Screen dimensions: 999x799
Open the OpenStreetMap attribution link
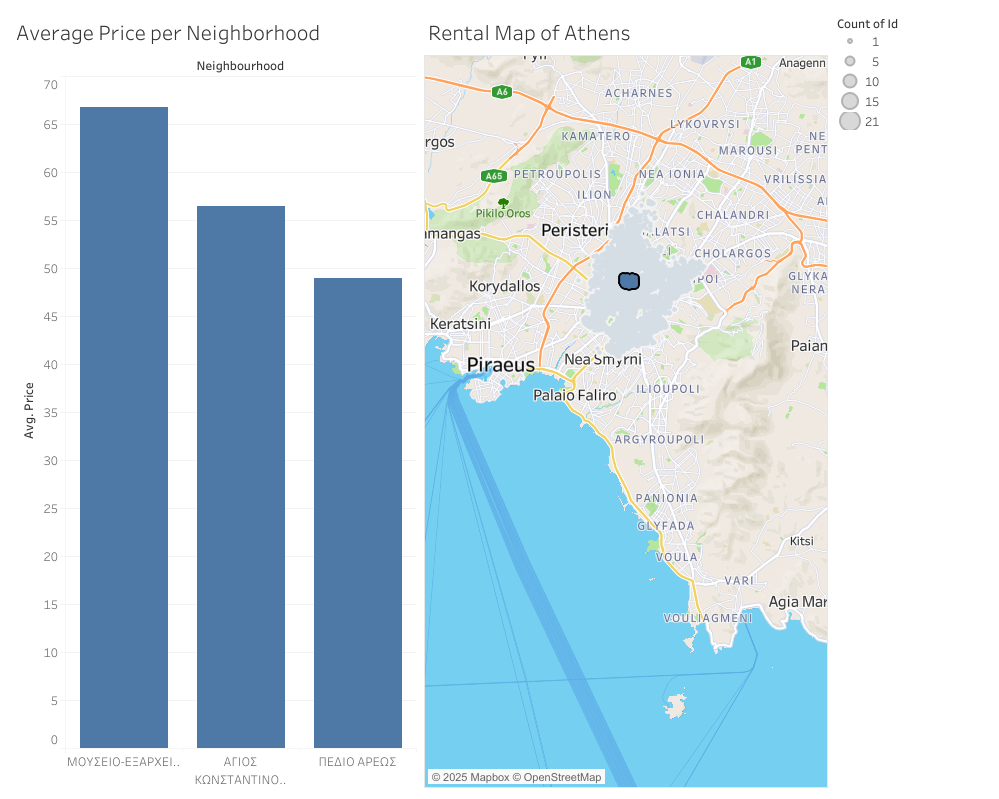pyautogui.click(x=557, y=777)
